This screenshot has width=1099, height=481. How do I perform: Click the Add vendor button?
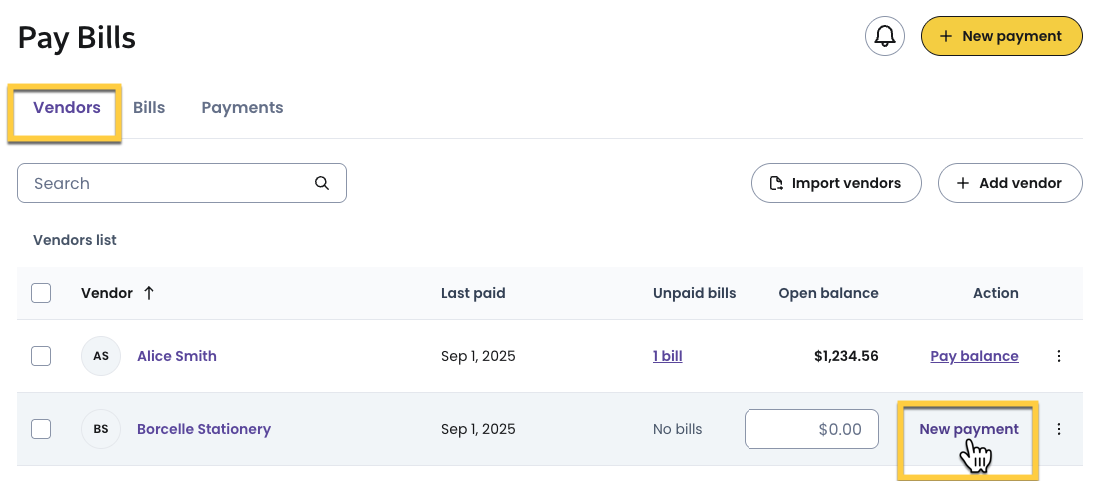click(1009, 183)
